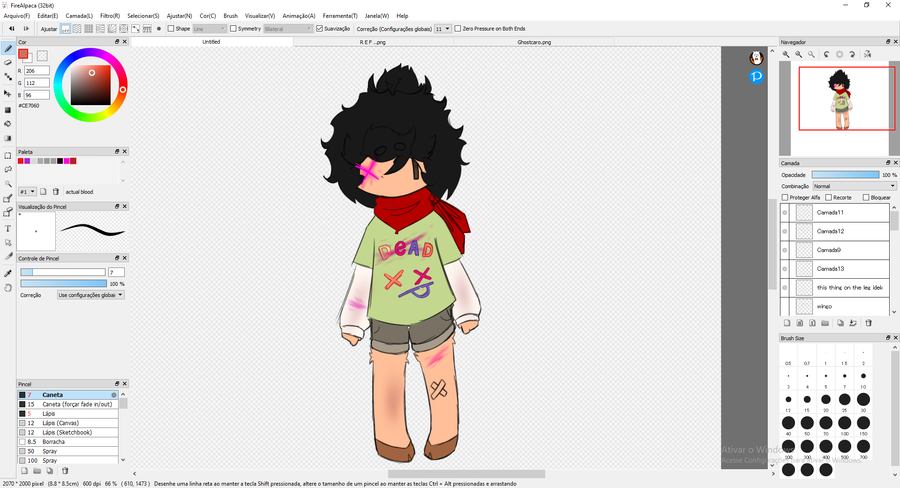
Task: Open the palette #1 dropdown
Action: [28, 192]
